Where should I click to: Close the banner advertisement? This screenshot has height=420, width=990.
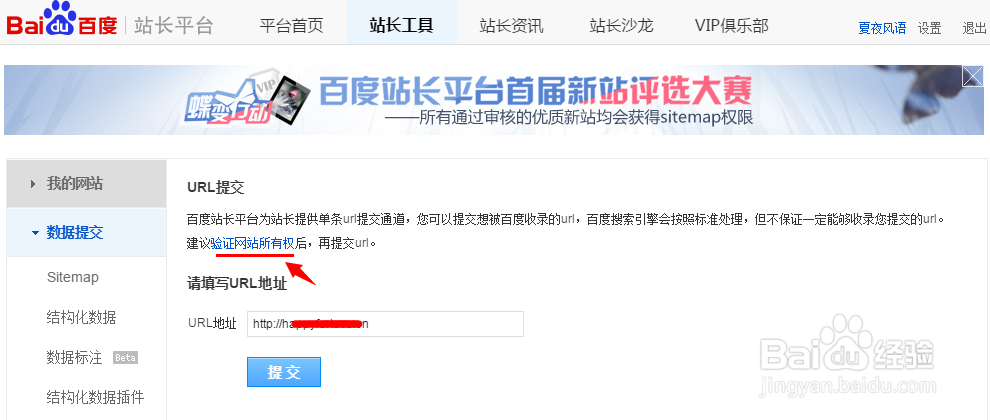pyautogui.click(x=972, y=76)
